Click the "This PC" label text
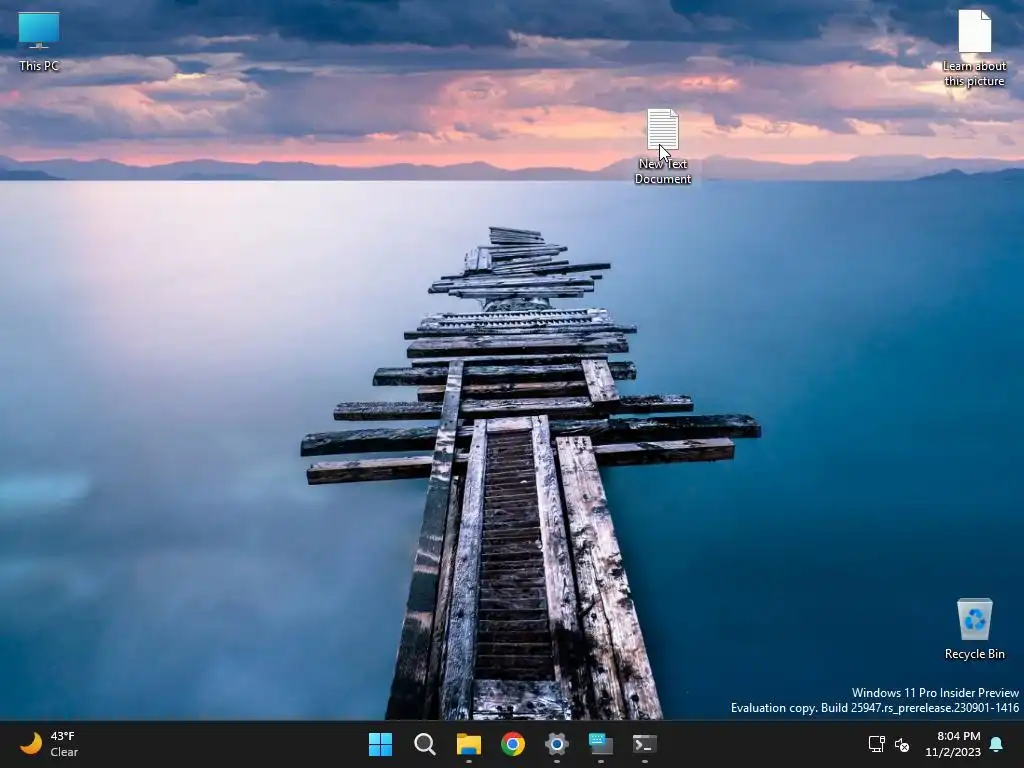The width and height of the screenshot is (1024, 768). (x=39, y=65)
